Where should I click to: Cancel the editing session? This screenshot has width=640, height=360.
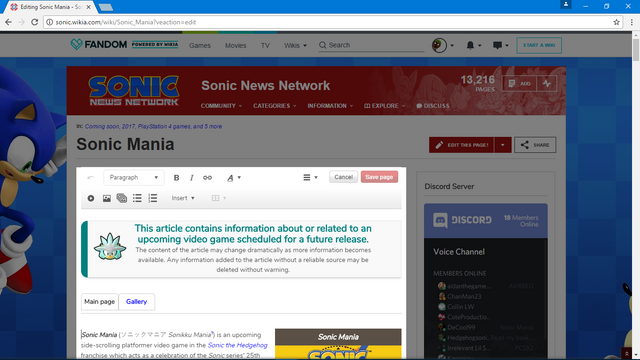(x=343, y=177)
